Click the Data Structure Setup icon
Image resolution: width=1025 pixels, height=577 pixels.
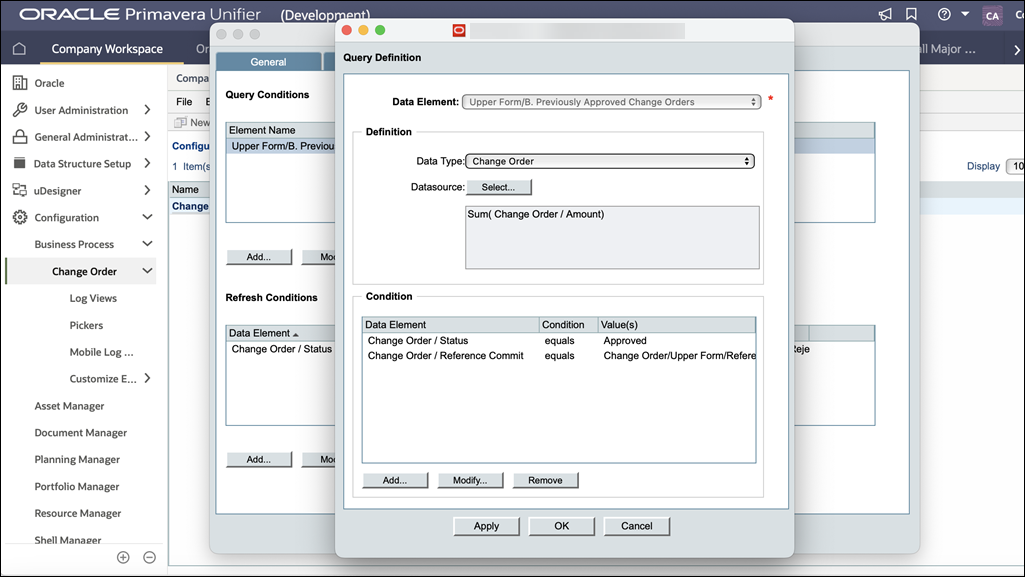[x=20, y=163]
